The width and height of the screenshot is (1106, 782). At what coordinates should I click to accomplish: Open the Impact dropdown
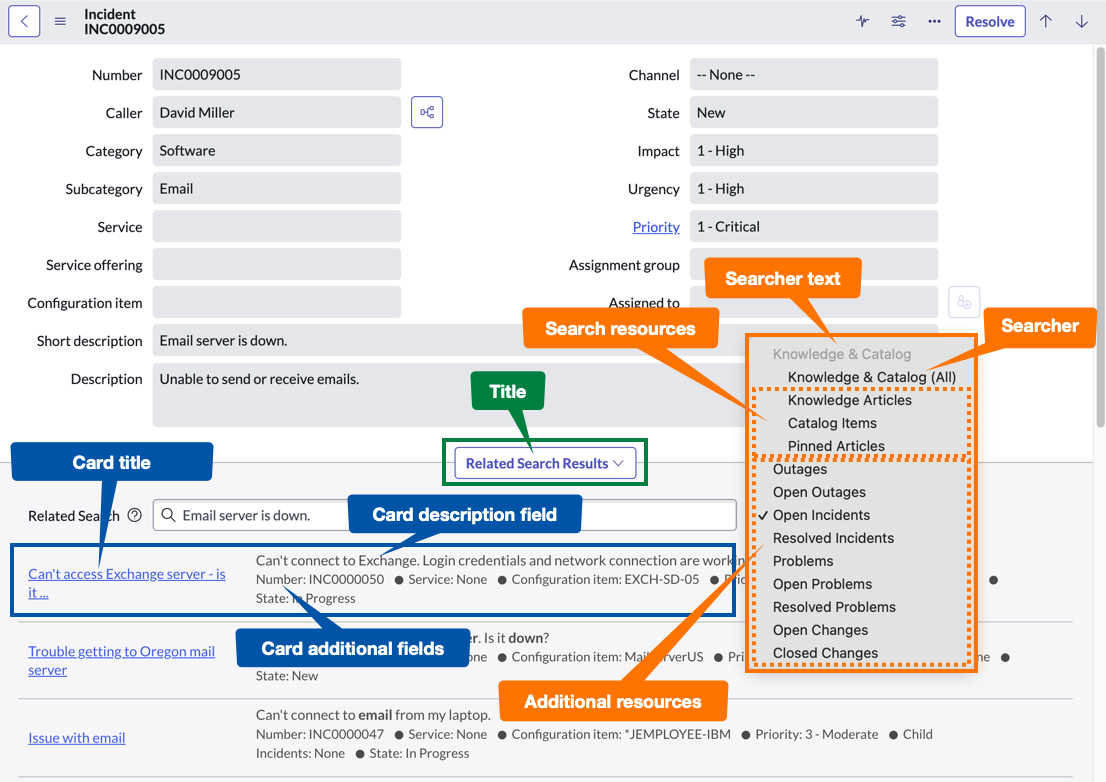point(813,151)
